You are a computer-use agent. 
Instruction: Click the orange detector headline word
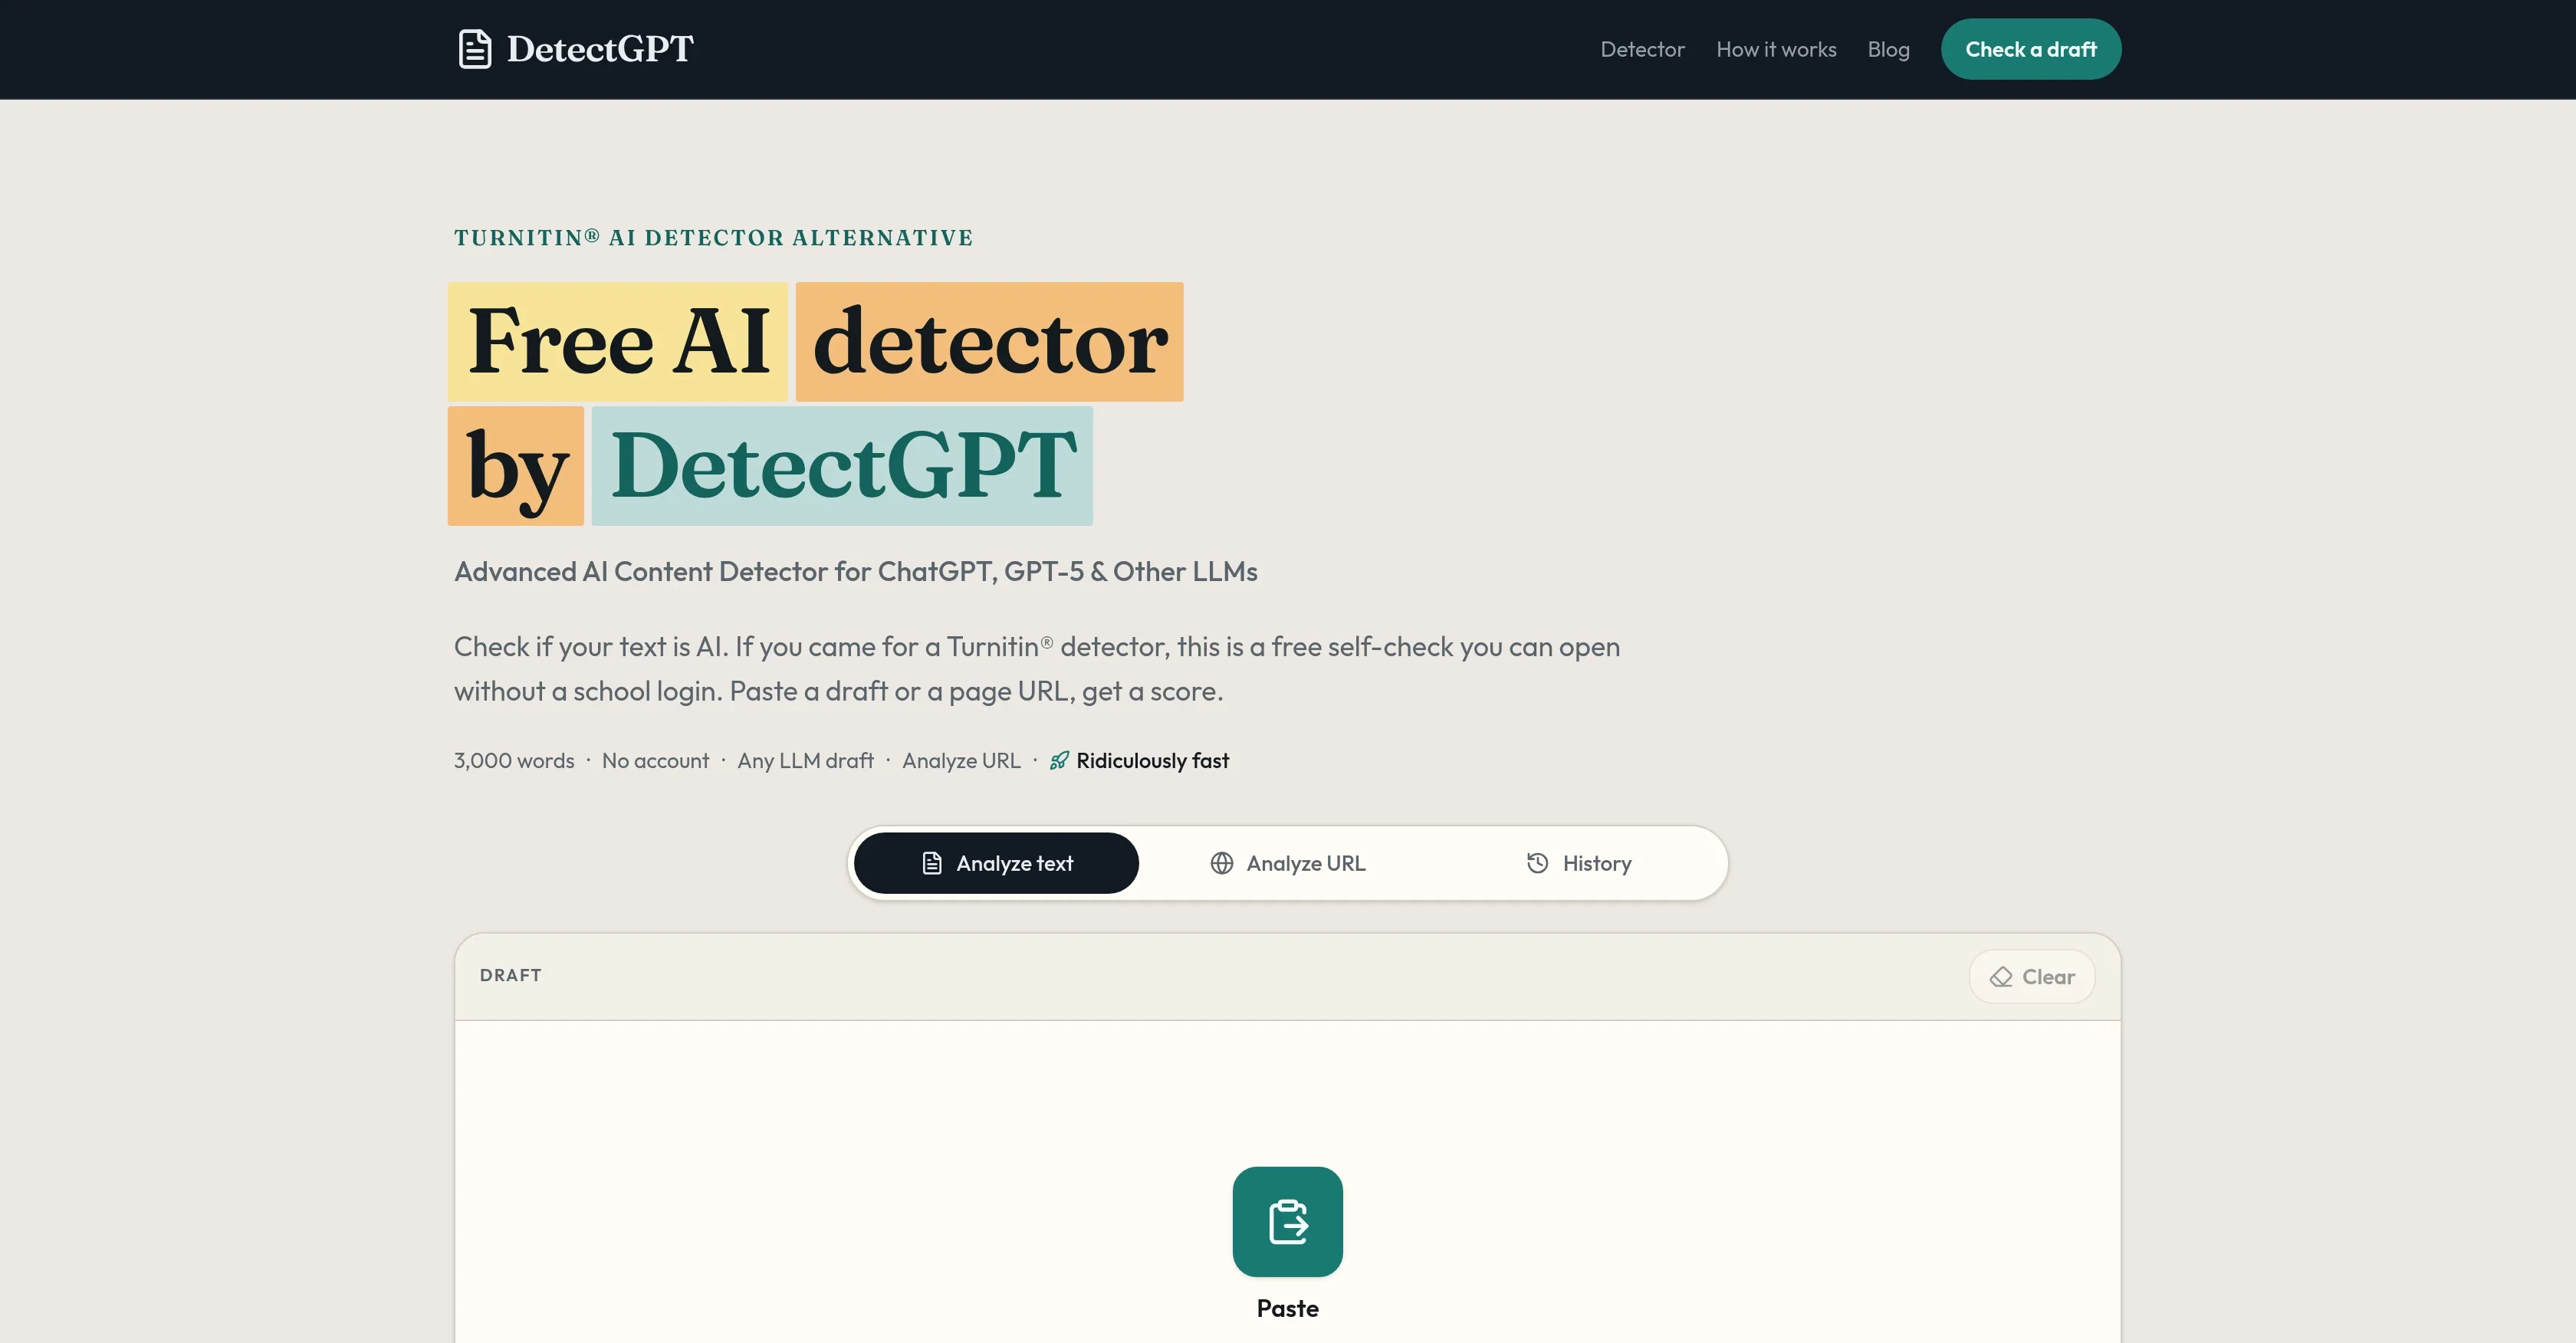click(x=989, y=342)
